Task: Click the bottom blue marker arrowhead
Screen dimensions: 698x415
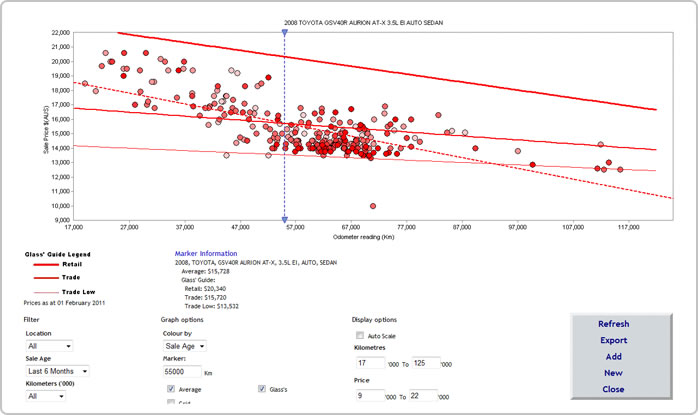Action: [x=285, y=220]
